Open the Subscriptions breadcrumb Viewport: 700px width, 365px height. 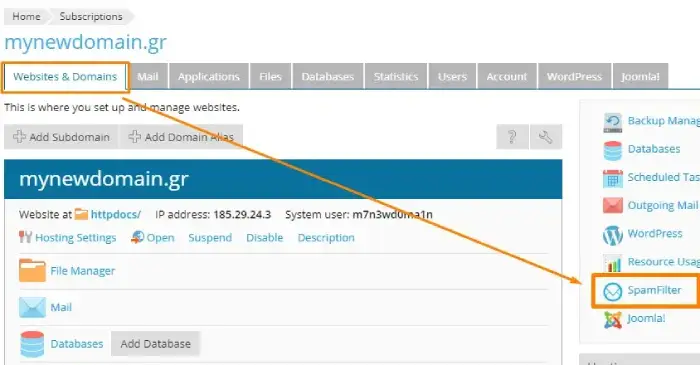click(x=91, y=17)
